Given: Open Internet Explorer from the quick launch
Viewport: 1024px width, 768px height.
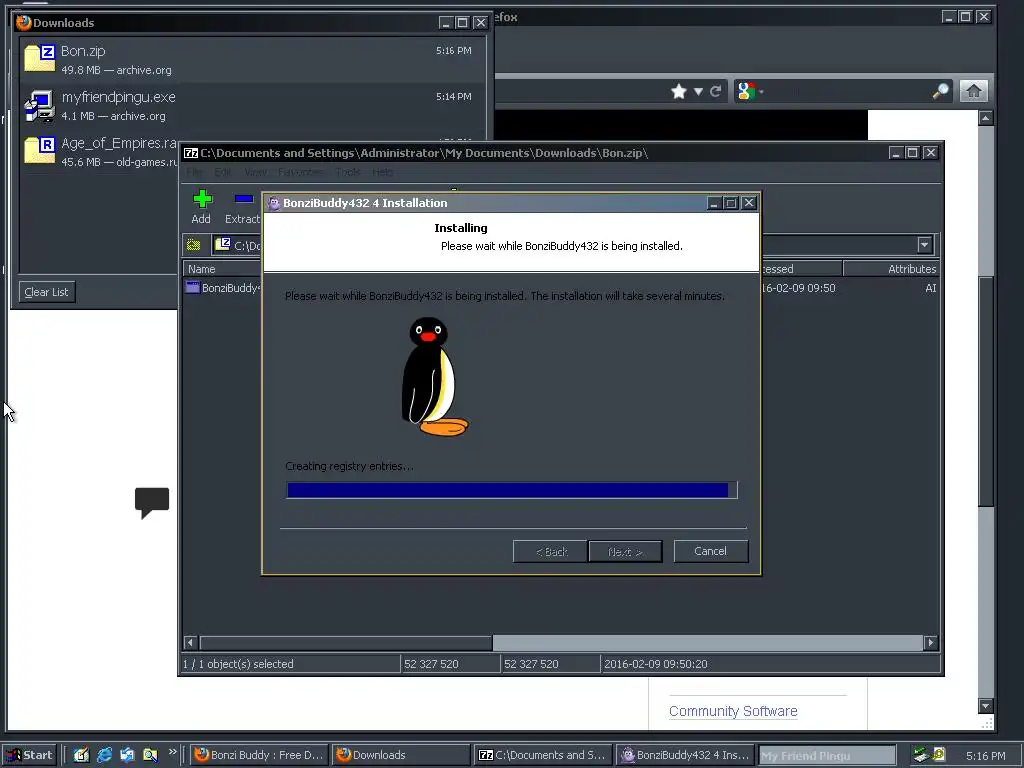Looking at the screenshot, I should tap(104, 755).
